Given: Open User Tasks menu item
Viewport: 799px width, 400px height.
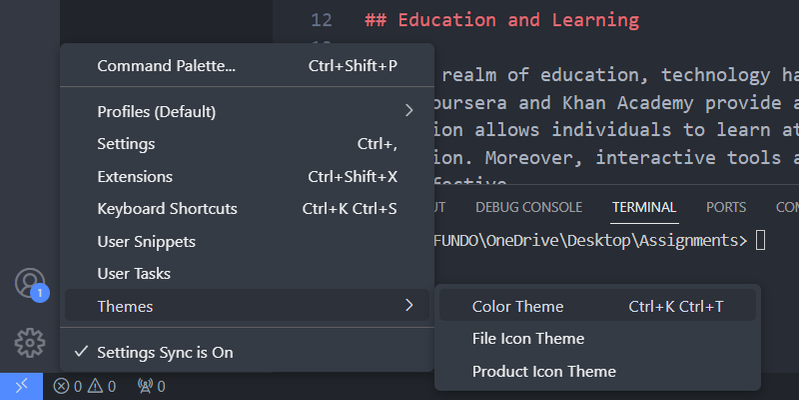Looking at the screenshot, I should [134, 273].
